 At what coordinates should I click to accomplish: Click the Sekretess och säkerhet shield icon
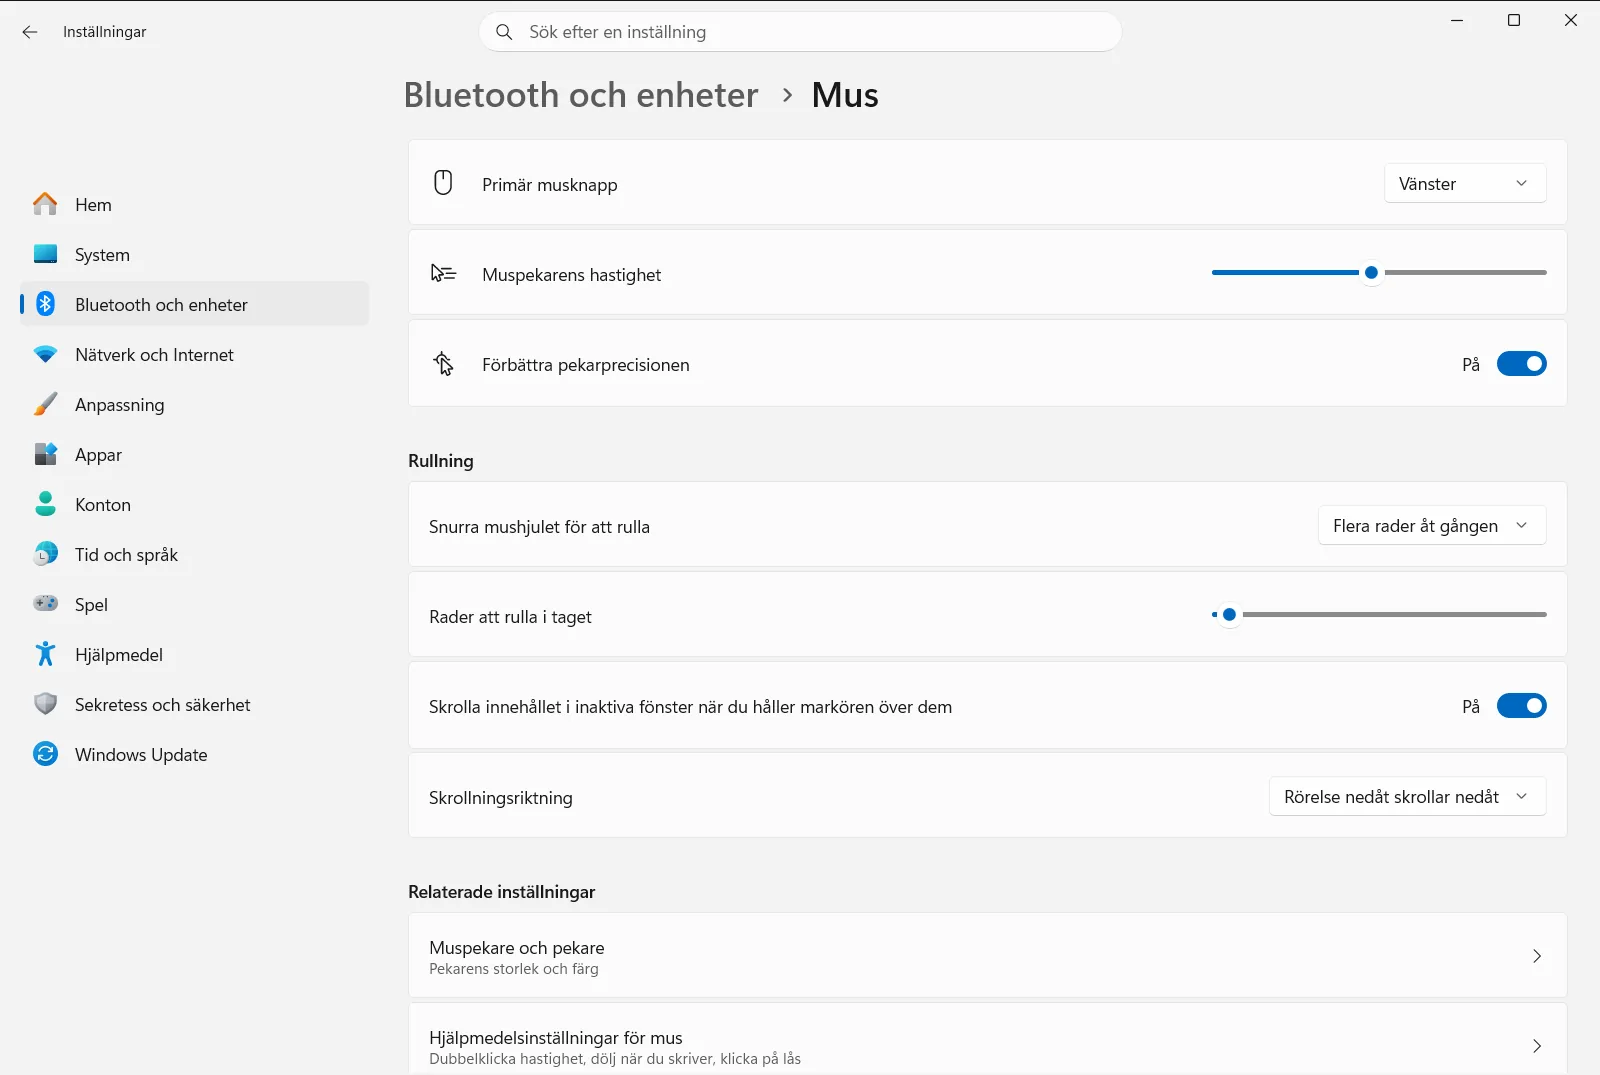click(x=45, y=704)
